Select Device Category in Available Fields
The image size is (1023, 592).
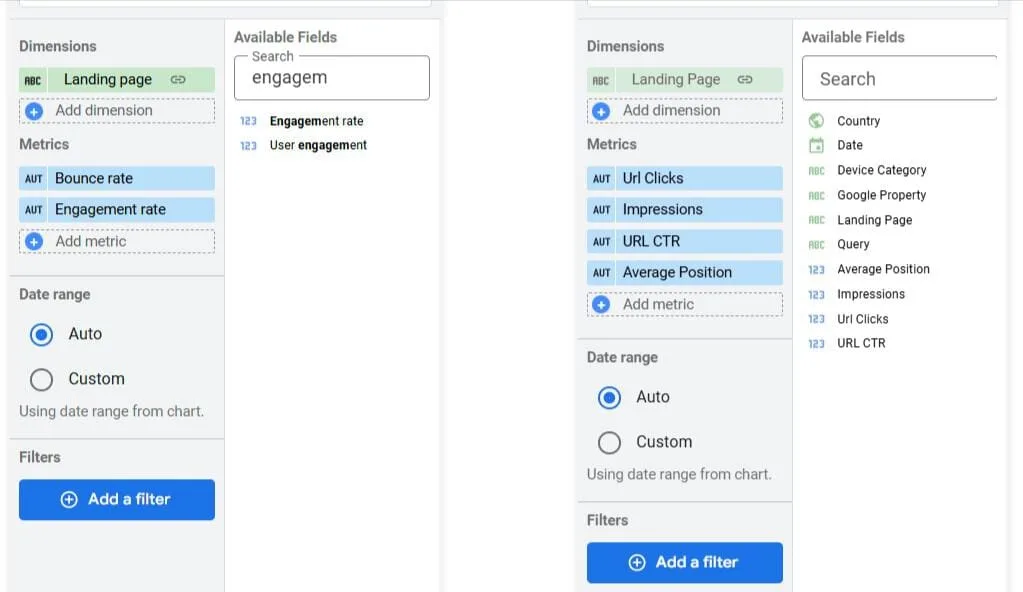click(881, 170)
